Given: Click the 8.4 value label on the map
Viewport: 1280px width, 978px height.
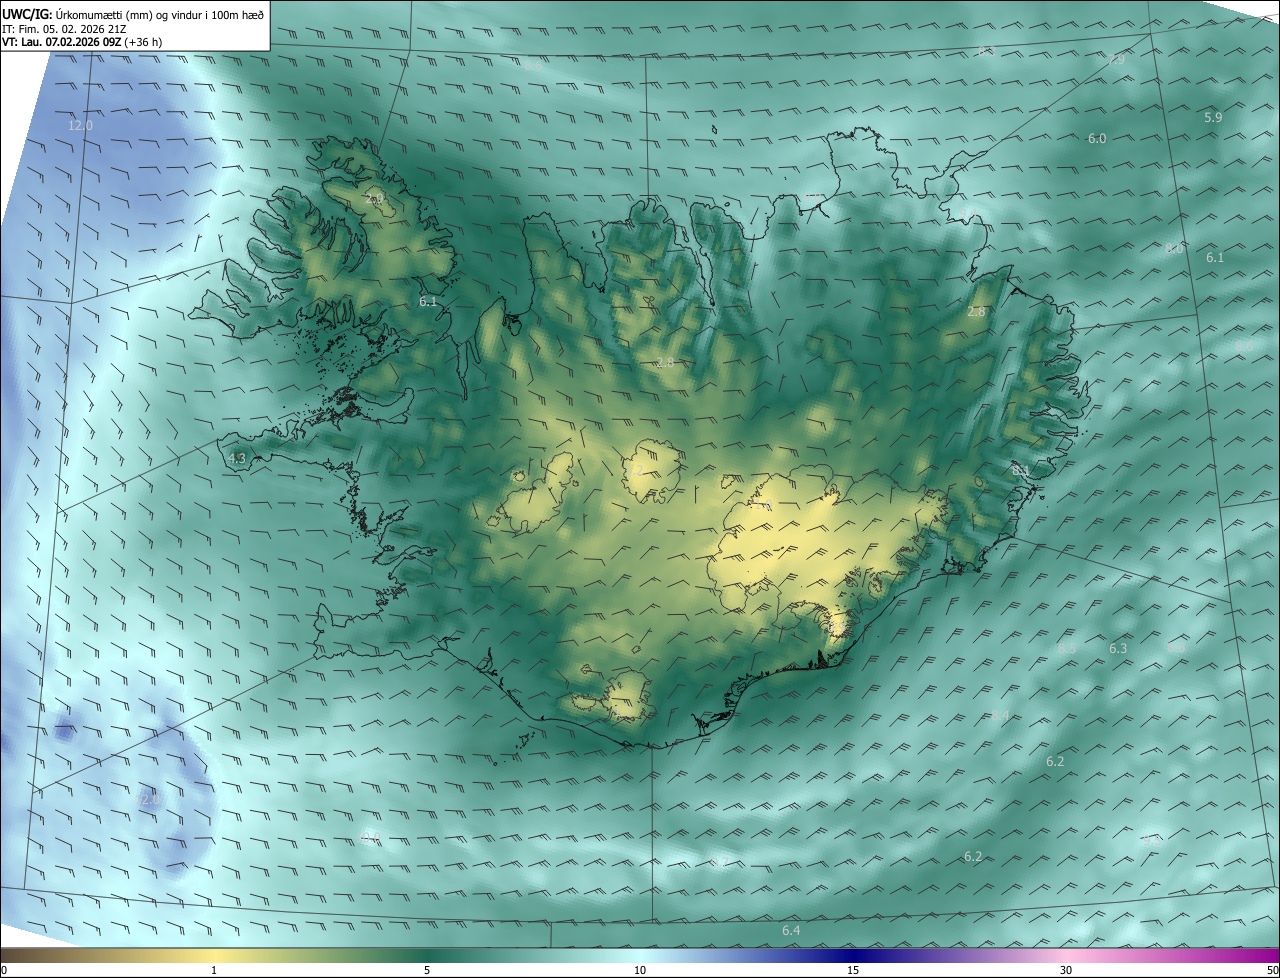Looking at the screenshot, I should tap(1000, 716).
